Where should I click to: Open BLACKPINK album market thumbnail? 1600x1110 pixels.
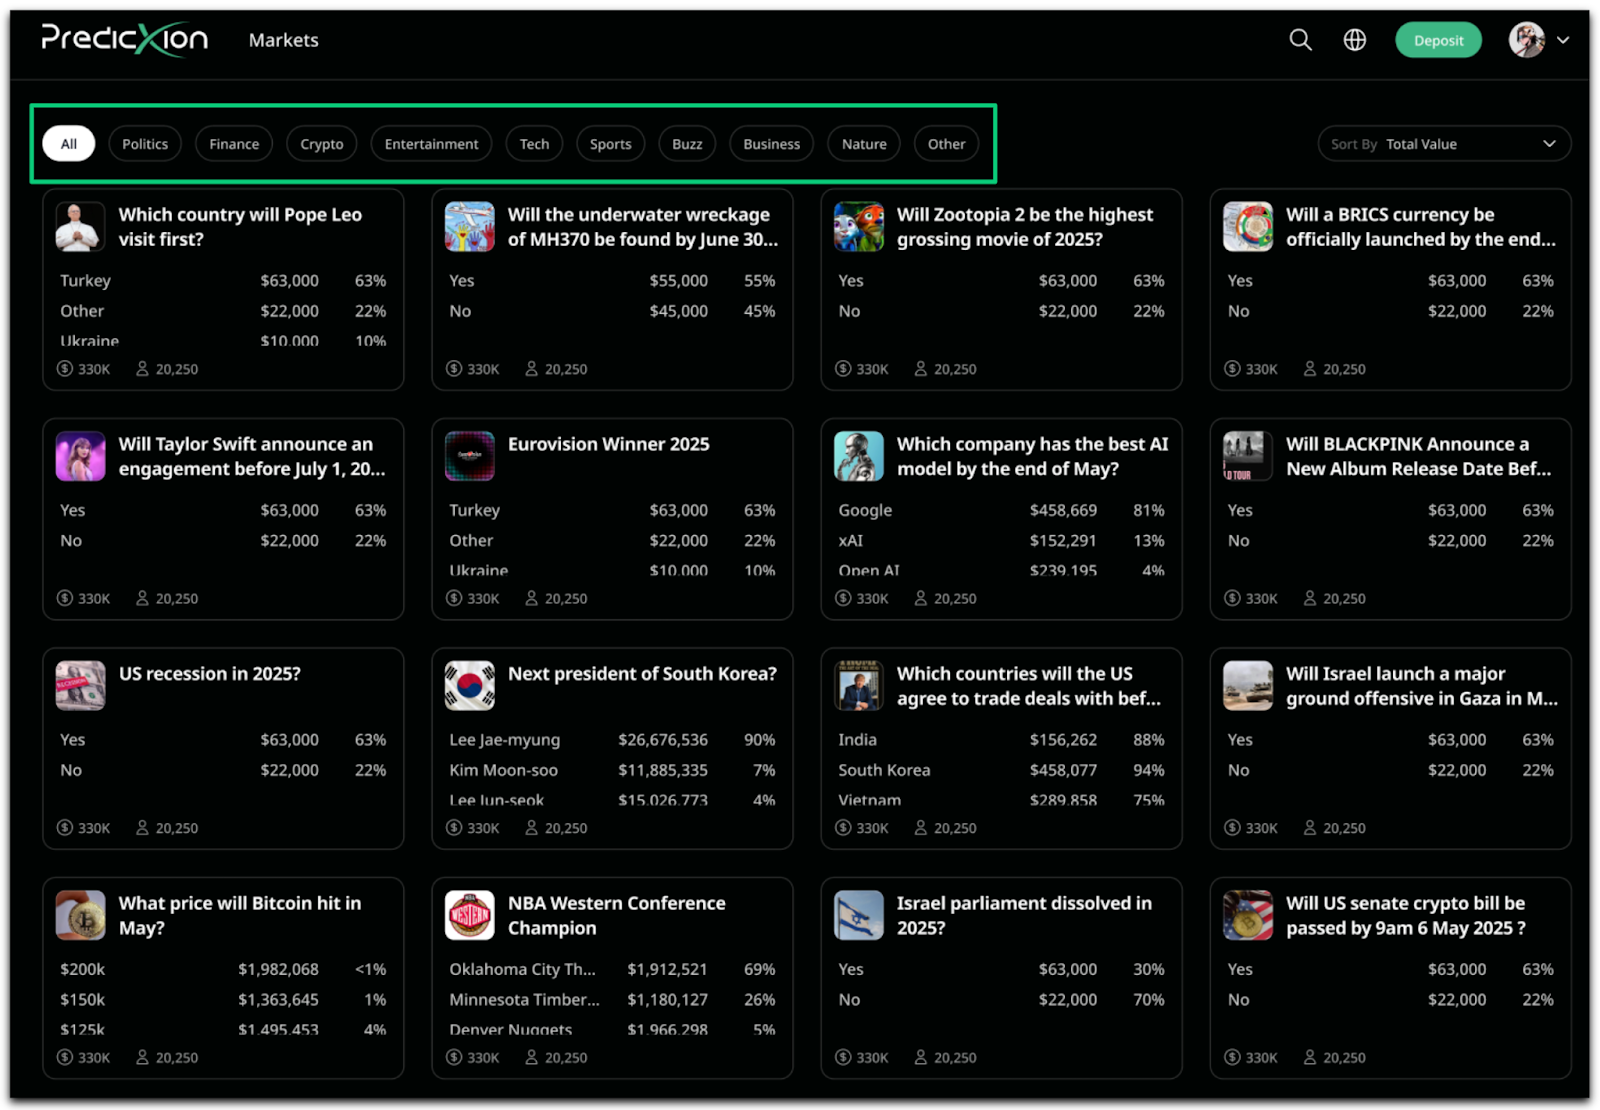tap(1247, 456)
